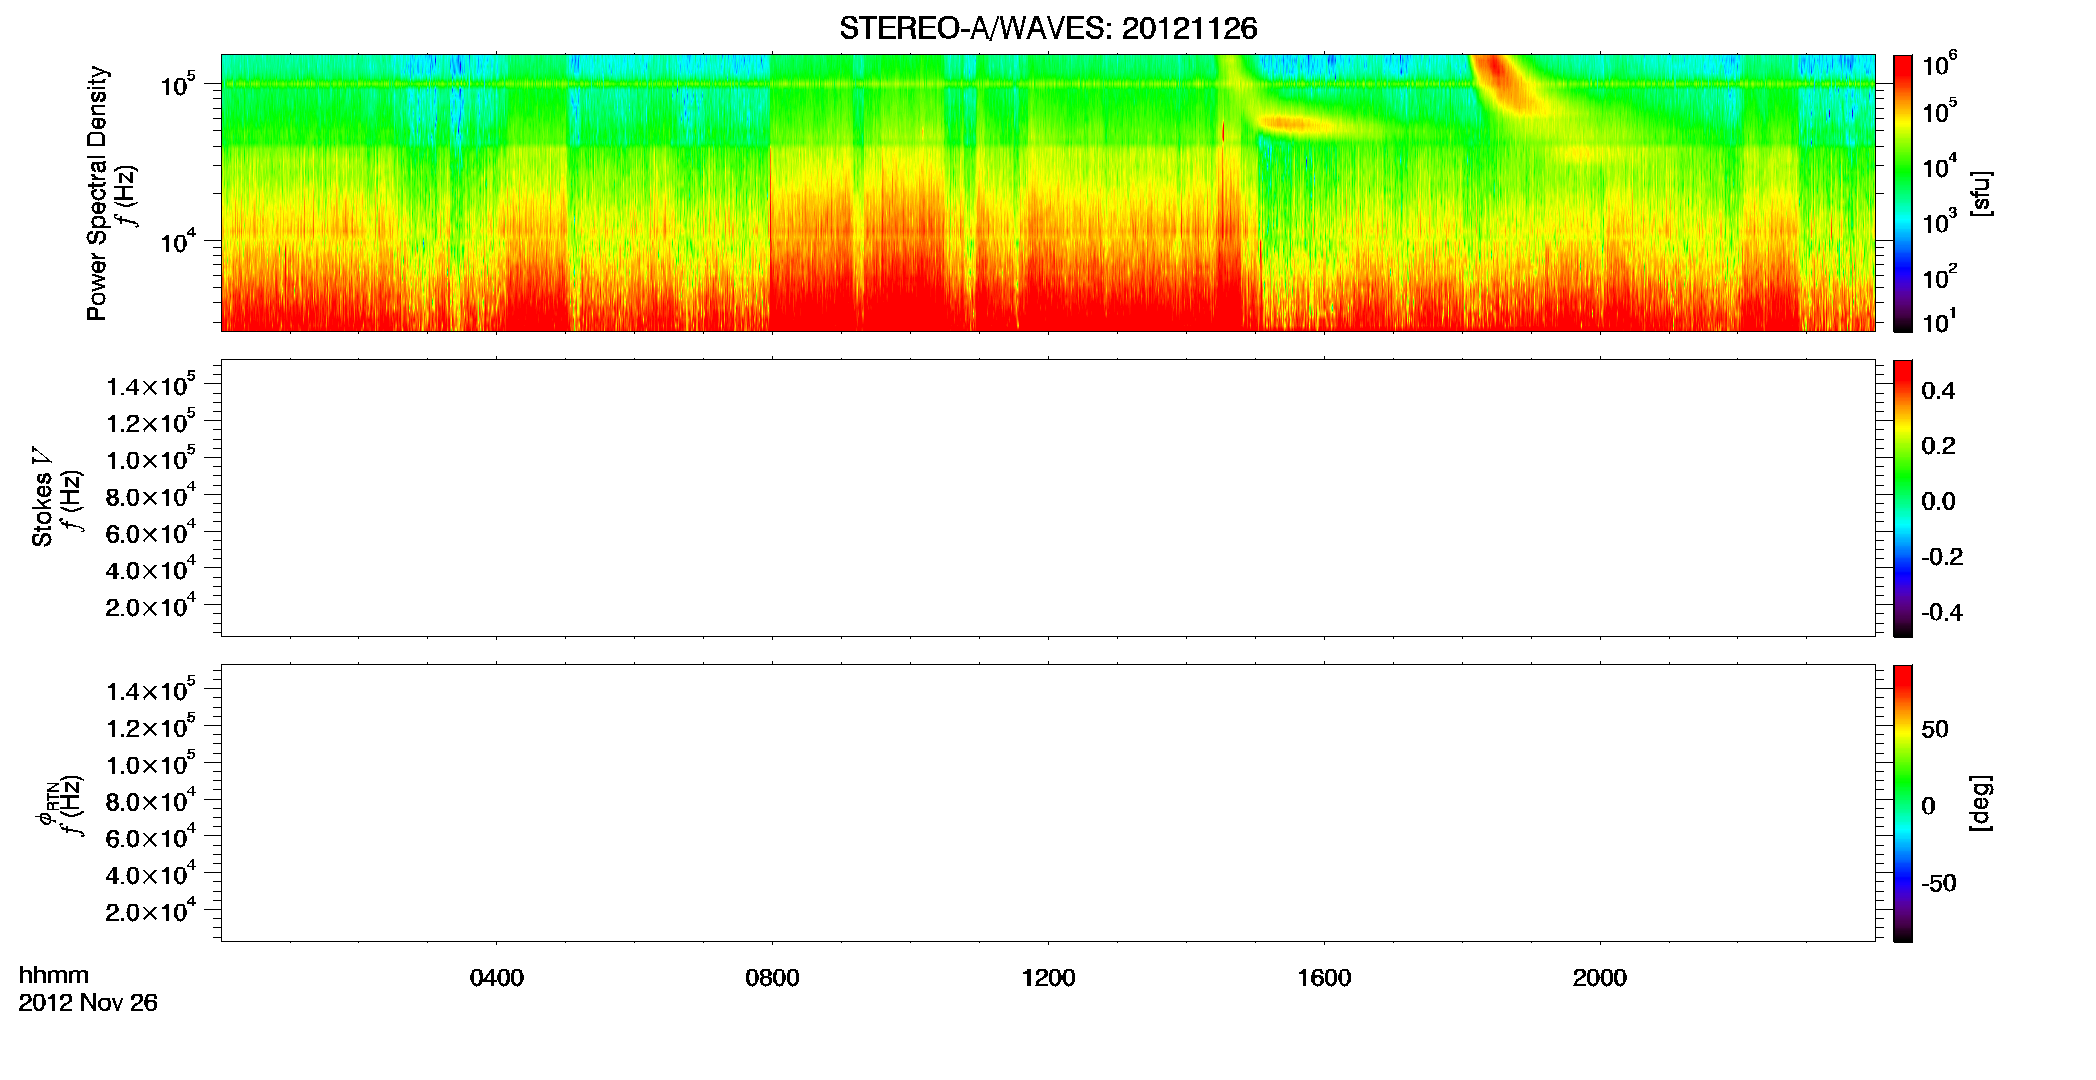2096x1080 pixels.
Task: Click the 2012 Nov 26 date label
Action: click(88, 1003)
